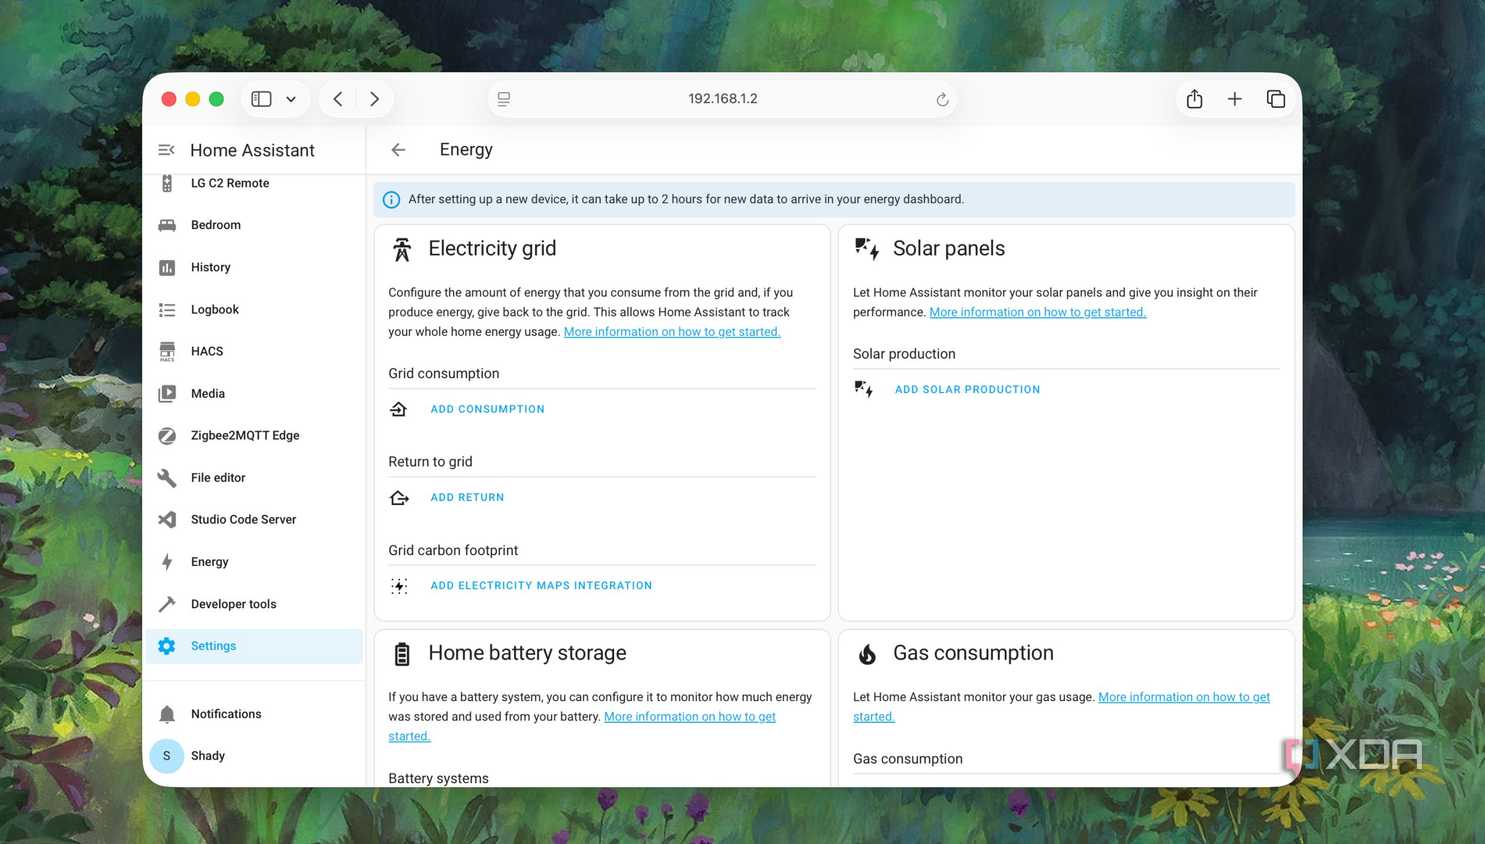Click the address bar showing 192.168.1.2
The image size is (1485, 844).
click(x=722, y=99)
